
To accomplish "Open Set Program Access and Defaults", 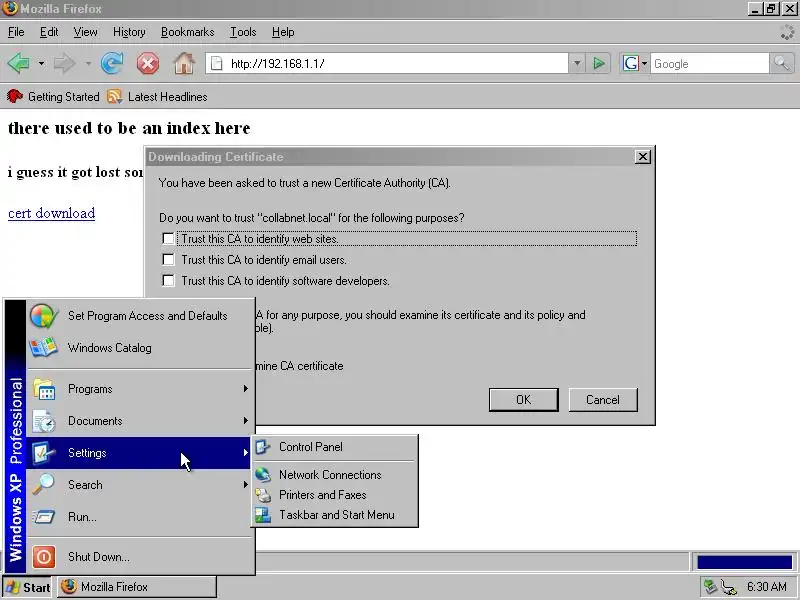I will (140, 316).
